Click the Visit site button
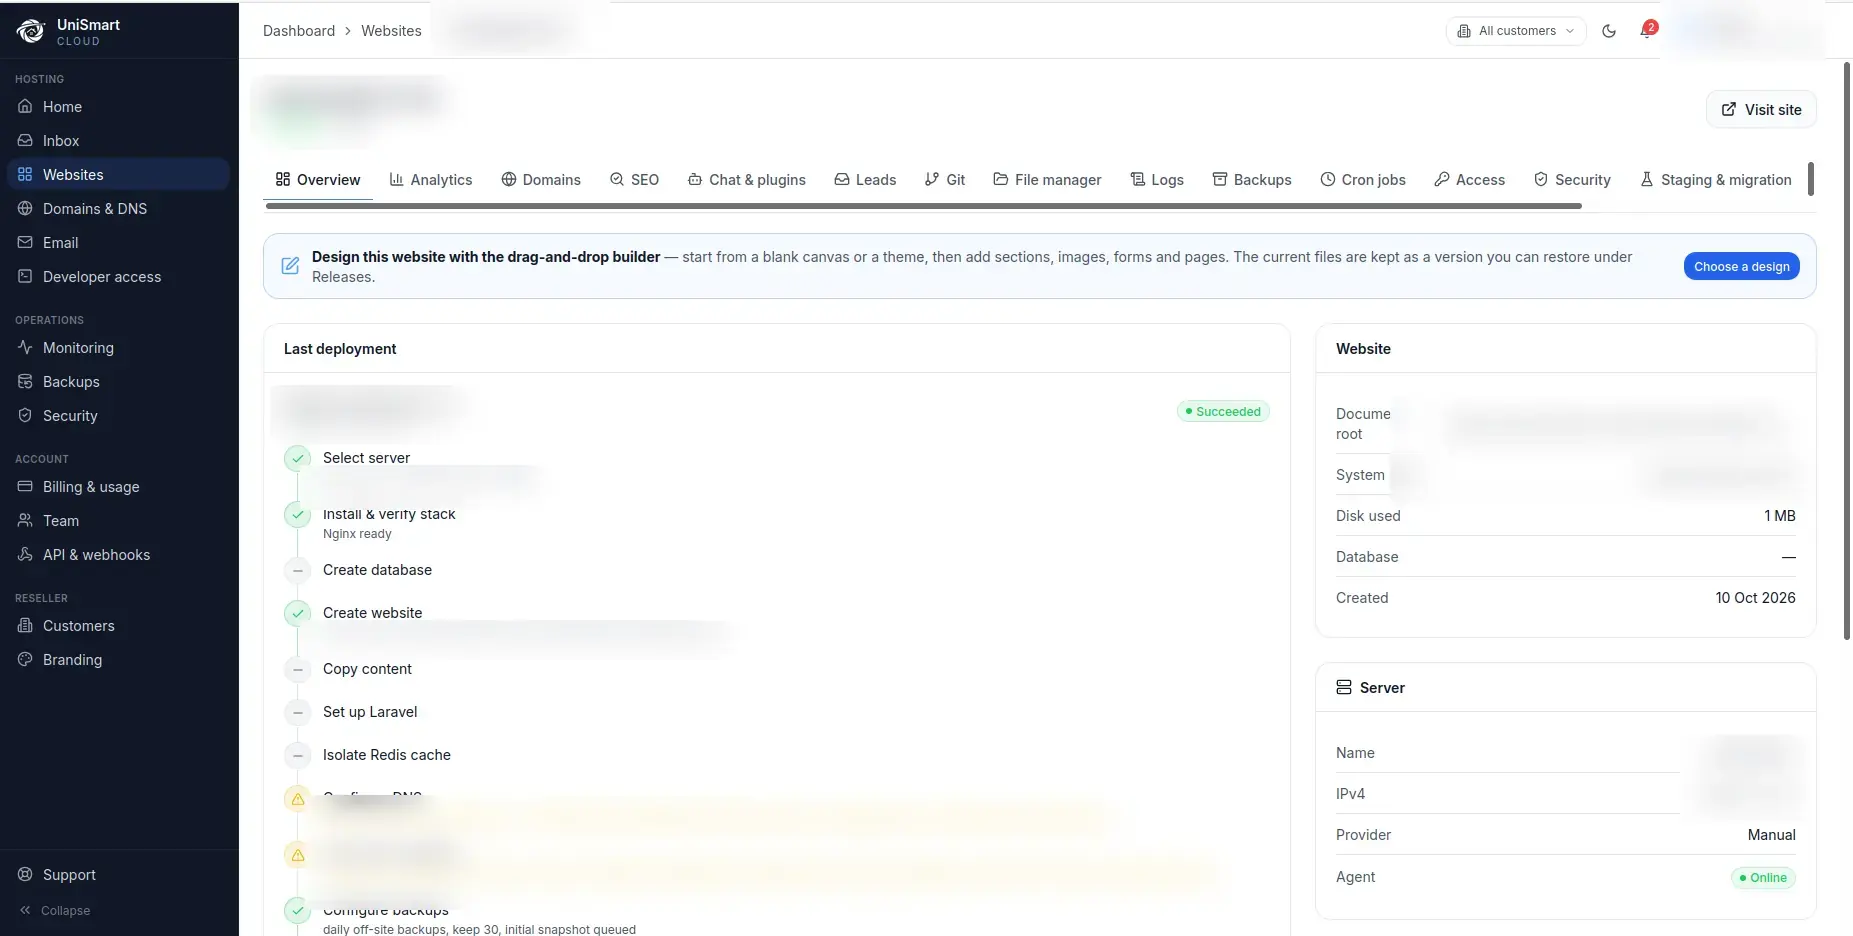This screenshot has height=936, width=1853. [x=1761, y=110]
